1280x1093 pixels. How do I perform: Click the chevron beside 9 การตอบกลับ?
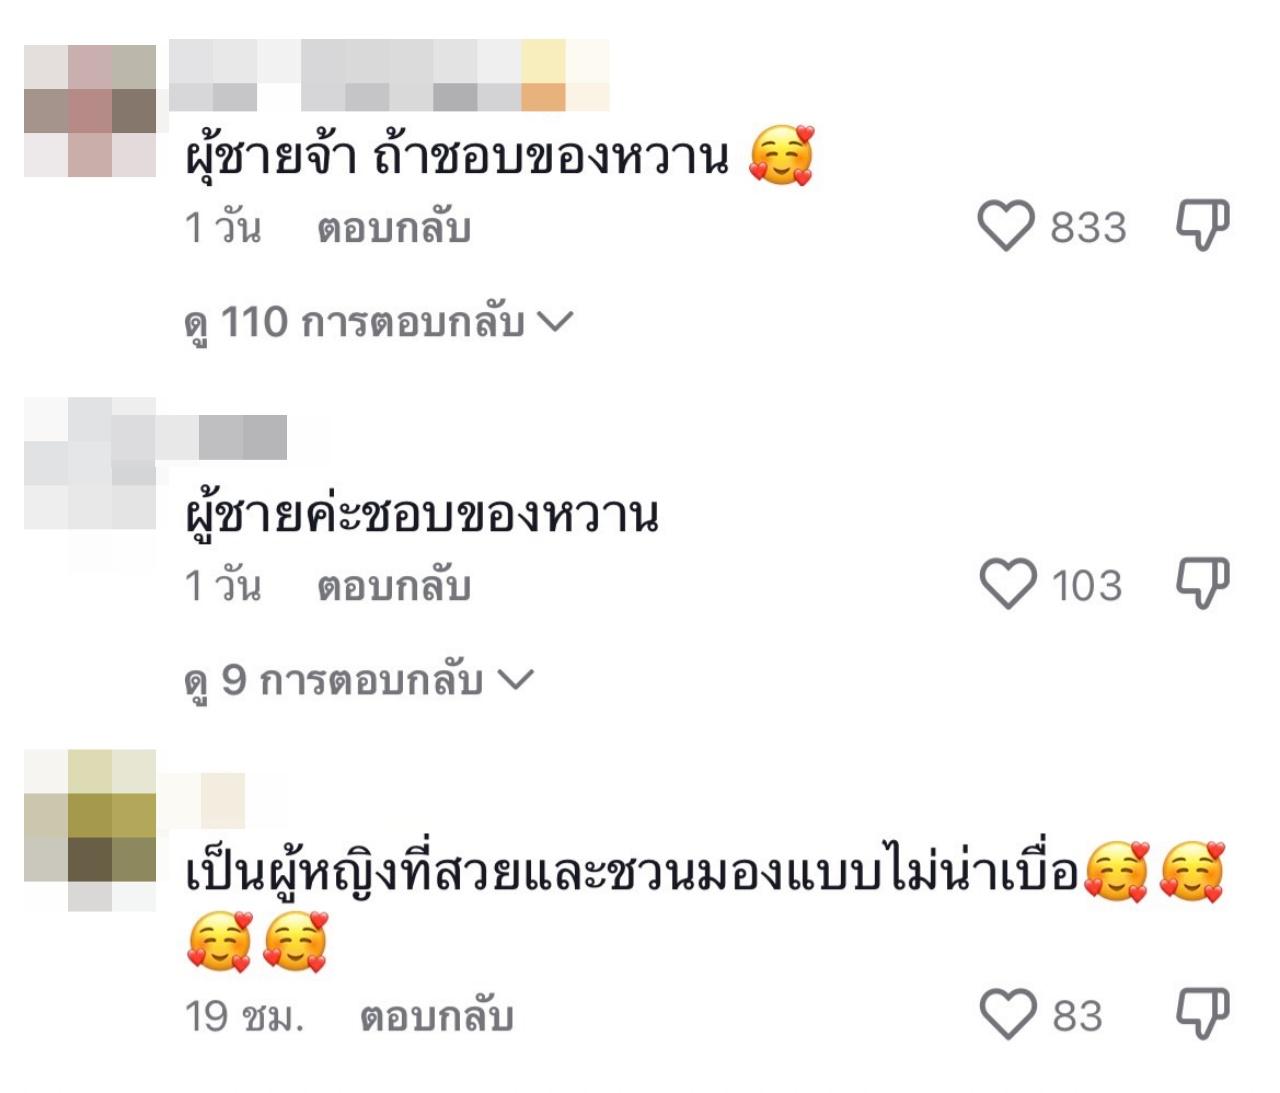click(516, 680)
